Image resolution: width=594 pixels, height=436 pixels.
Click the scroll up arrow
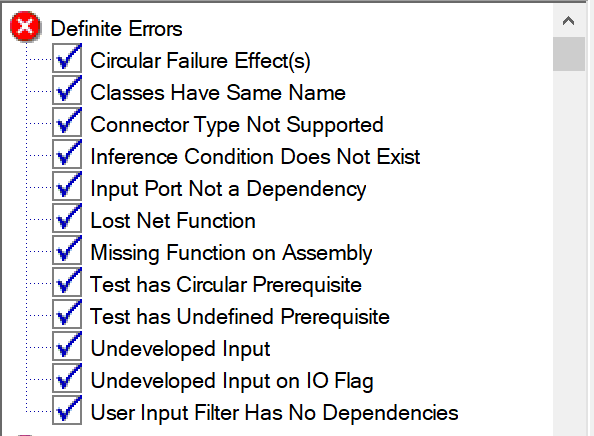[568, 20]
